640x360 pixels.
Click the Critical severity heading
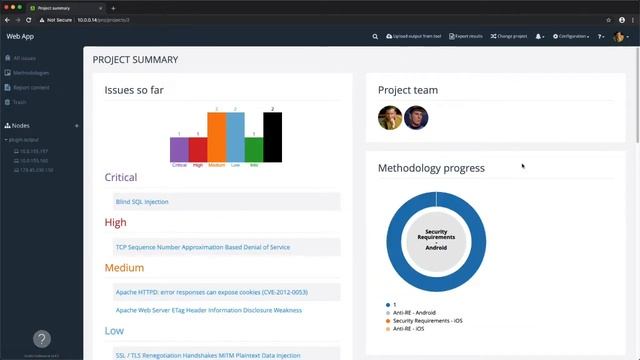click(121, 178)
